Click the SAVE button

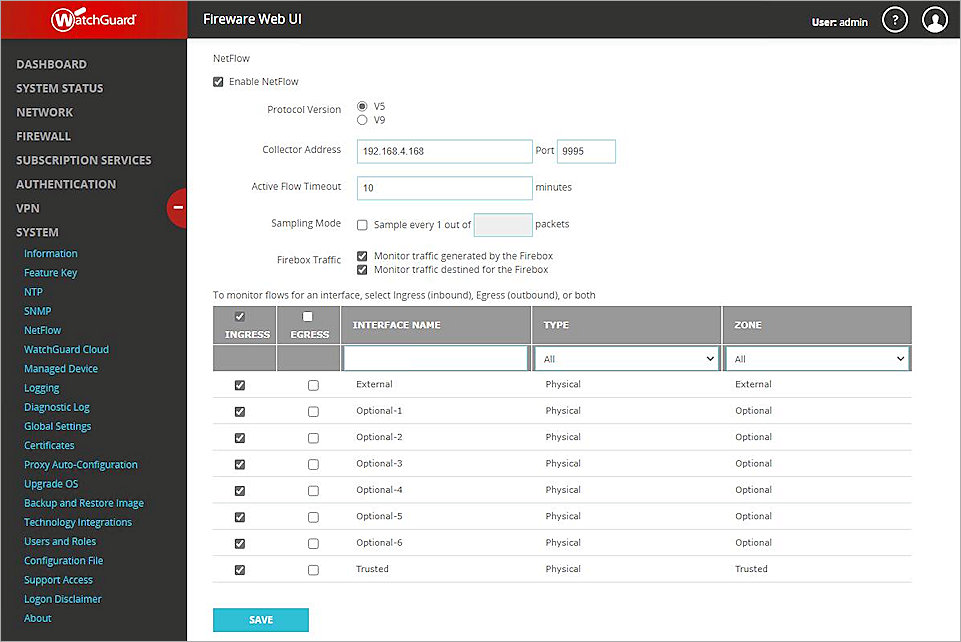coord(260,619)
